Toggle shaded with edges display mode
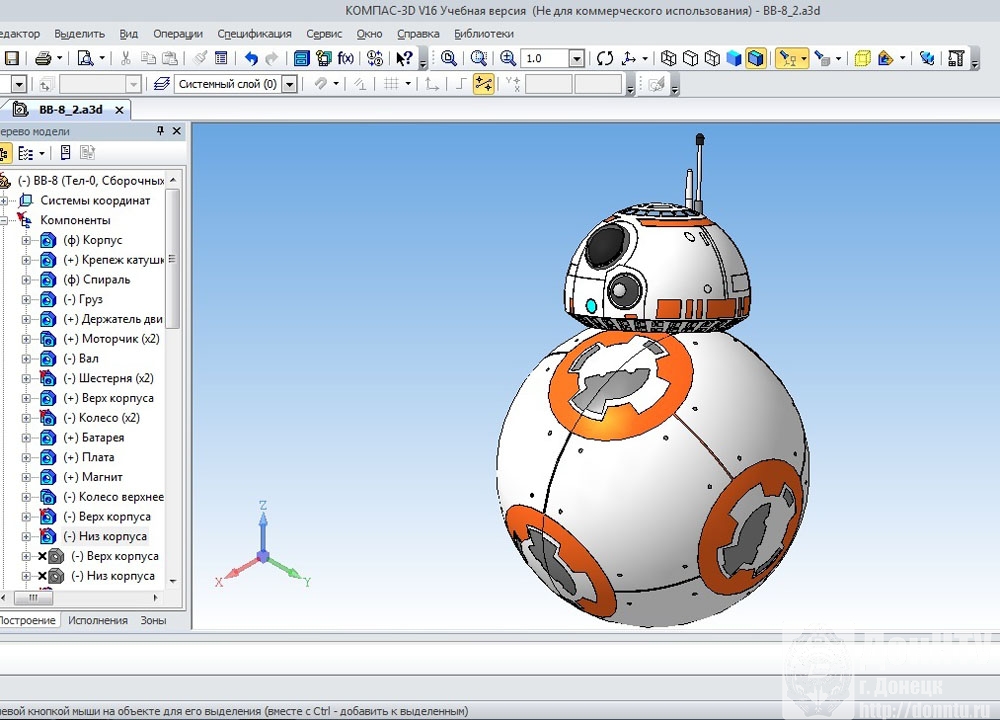 click(756, 59)
